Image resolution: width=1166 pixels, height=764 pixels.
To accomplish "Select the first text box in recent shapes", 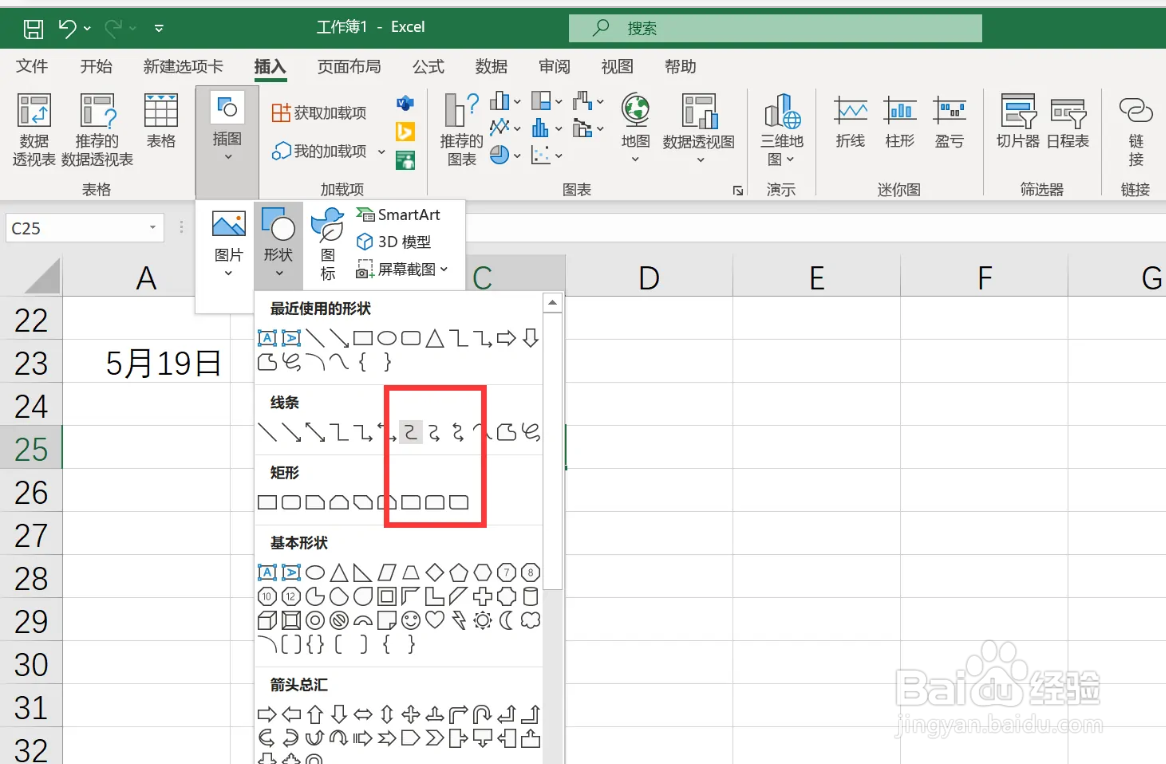I will point(267,338).
